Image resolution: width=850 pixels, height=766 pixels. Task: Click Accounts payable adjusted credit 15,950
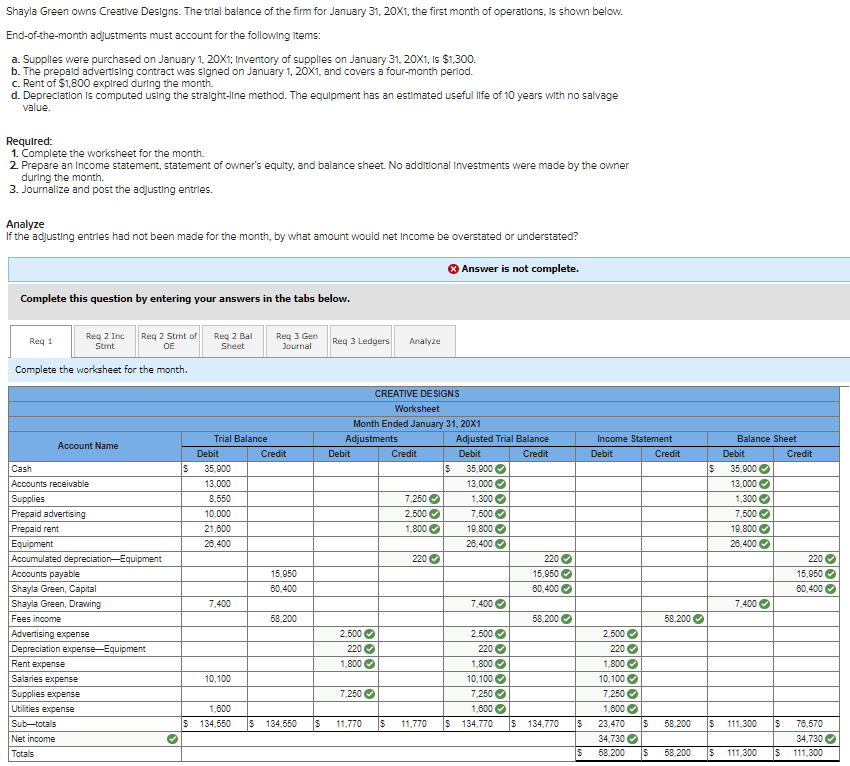coord(542,574)
